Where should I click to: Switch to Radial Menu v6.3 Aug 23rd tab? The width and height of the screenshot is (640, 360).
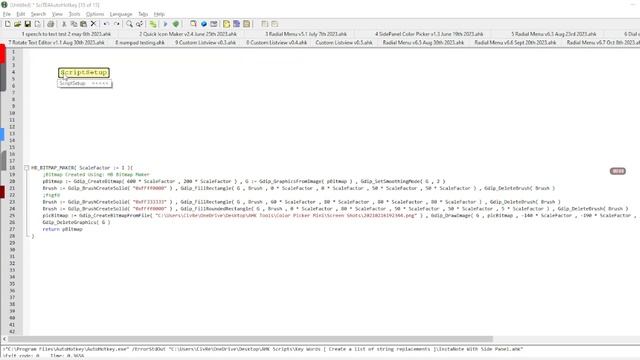click(x=553, y=34)
